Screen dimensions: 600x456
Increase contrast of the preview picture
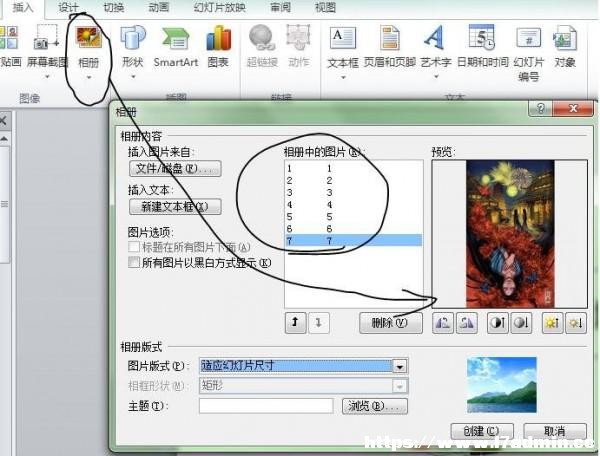pos(497,323)
